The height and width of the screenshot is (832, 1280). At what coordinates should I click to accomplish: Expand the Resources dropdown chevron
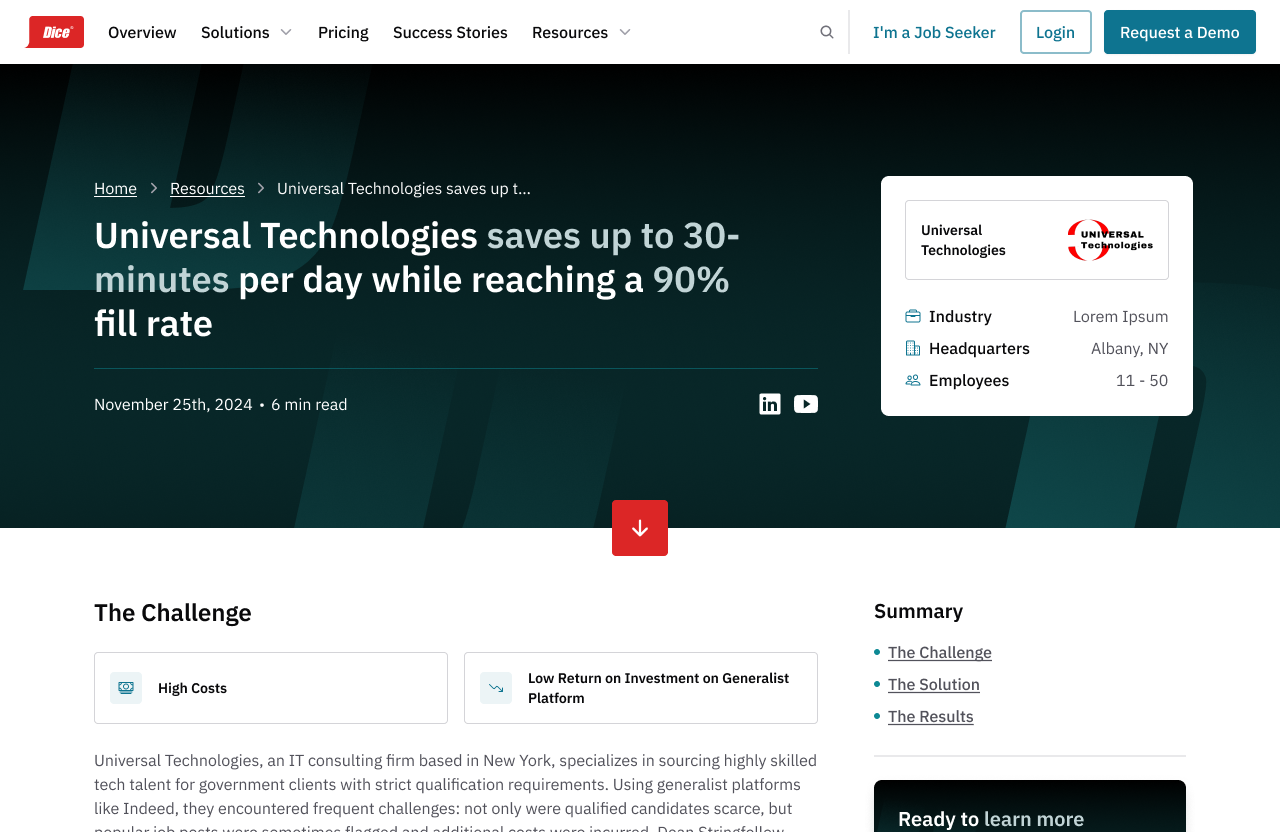625,32
